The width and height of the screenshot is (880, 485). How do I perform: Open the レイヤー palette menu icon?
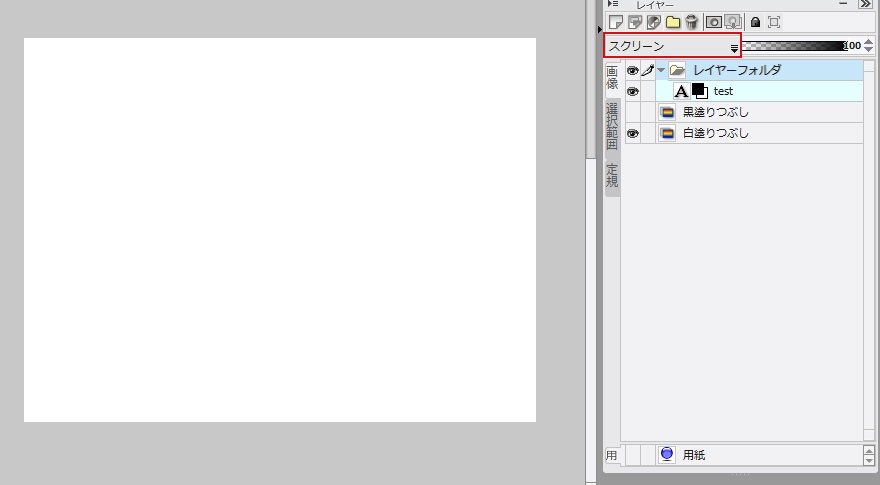click(613, 4)
